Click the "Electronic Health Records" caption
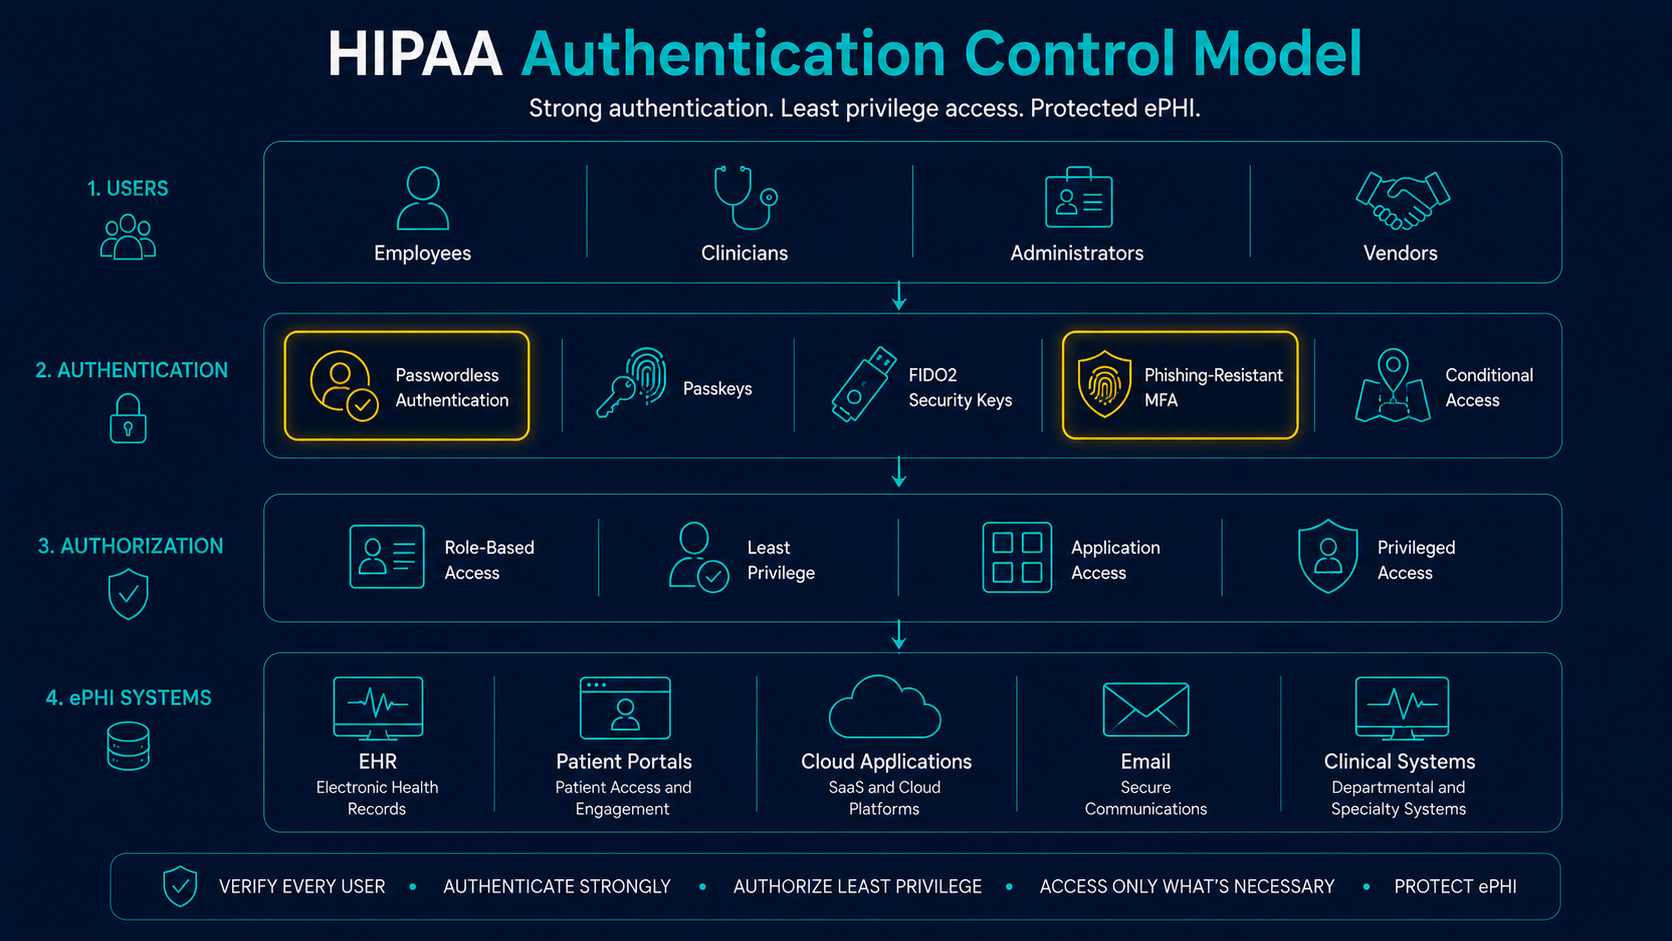Image resolution: width=1672 pixels, height=941 pixels. tap(377, 798)
